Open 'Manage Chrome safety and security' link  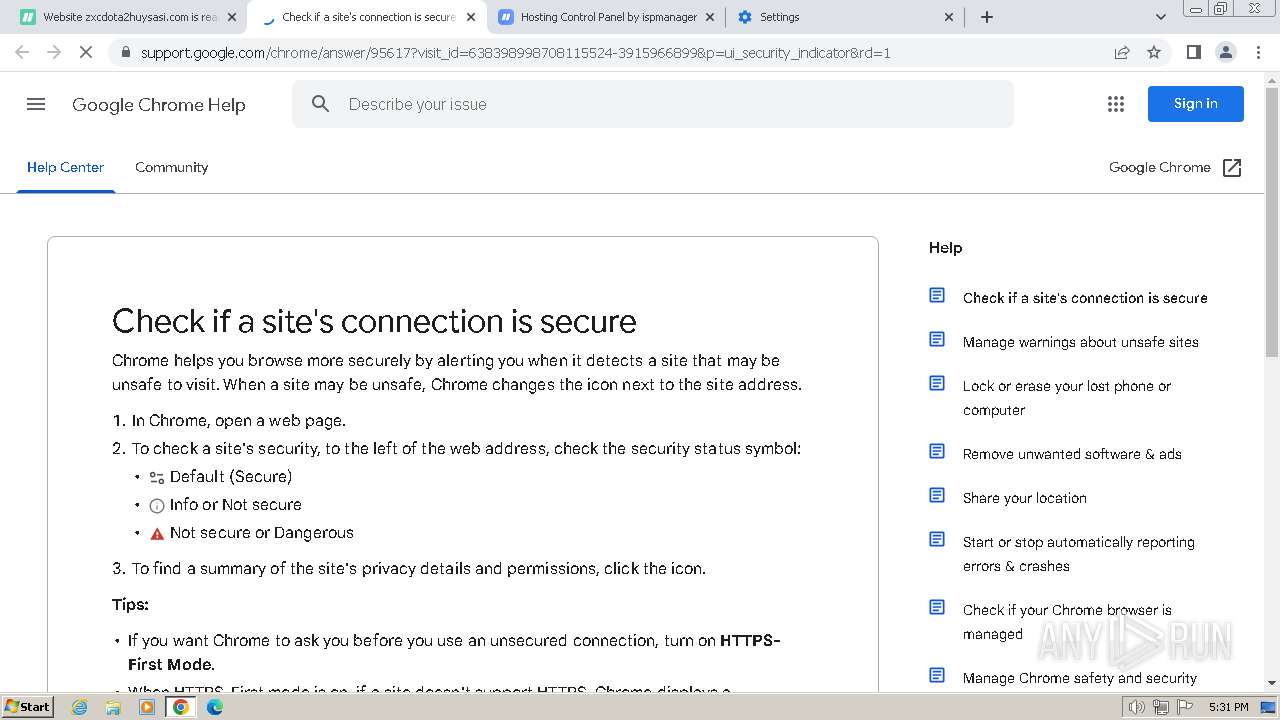[x=1080, y=678]
